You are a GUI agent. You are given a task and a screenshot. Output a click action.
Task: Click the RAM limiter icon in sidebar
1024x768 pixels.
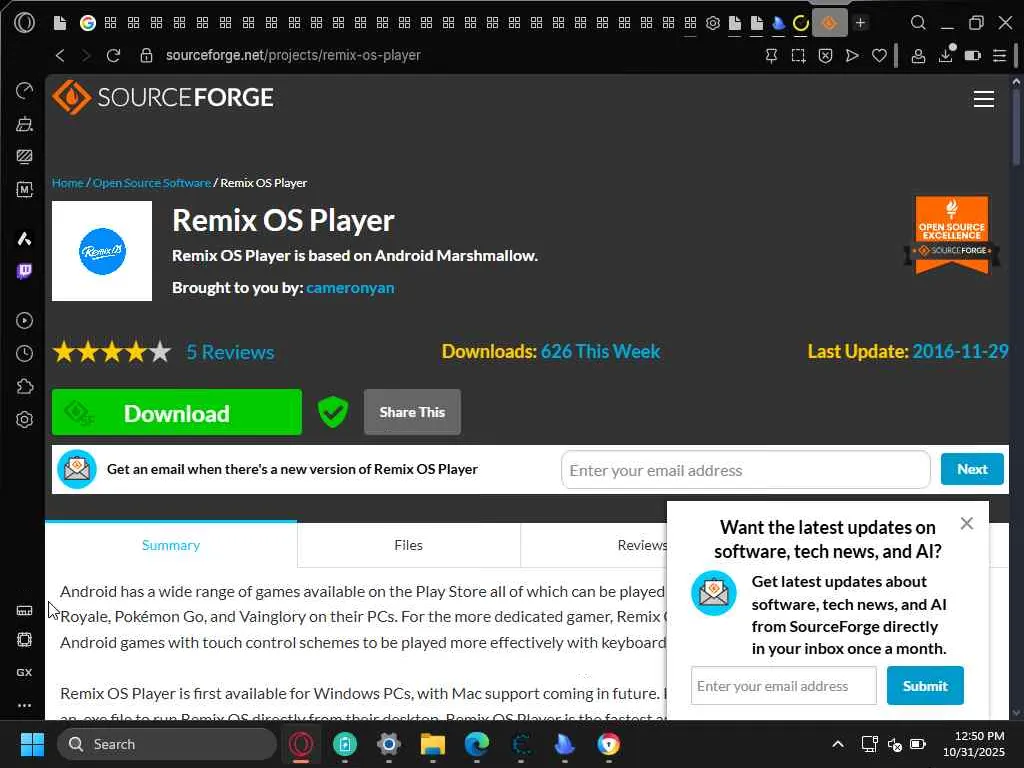(24, 611)
